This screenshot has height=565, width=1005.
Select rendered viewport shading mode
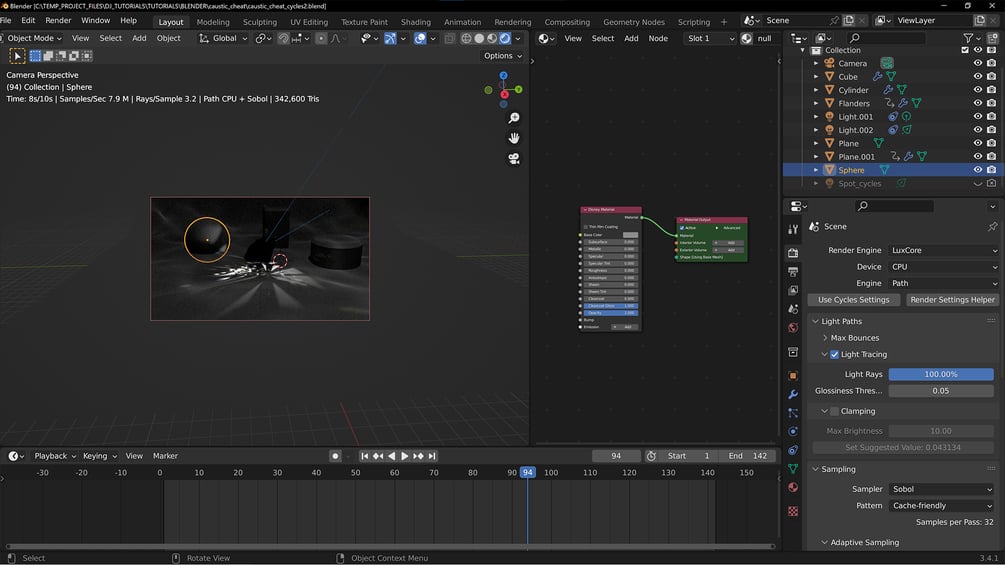tap(505, 38)
